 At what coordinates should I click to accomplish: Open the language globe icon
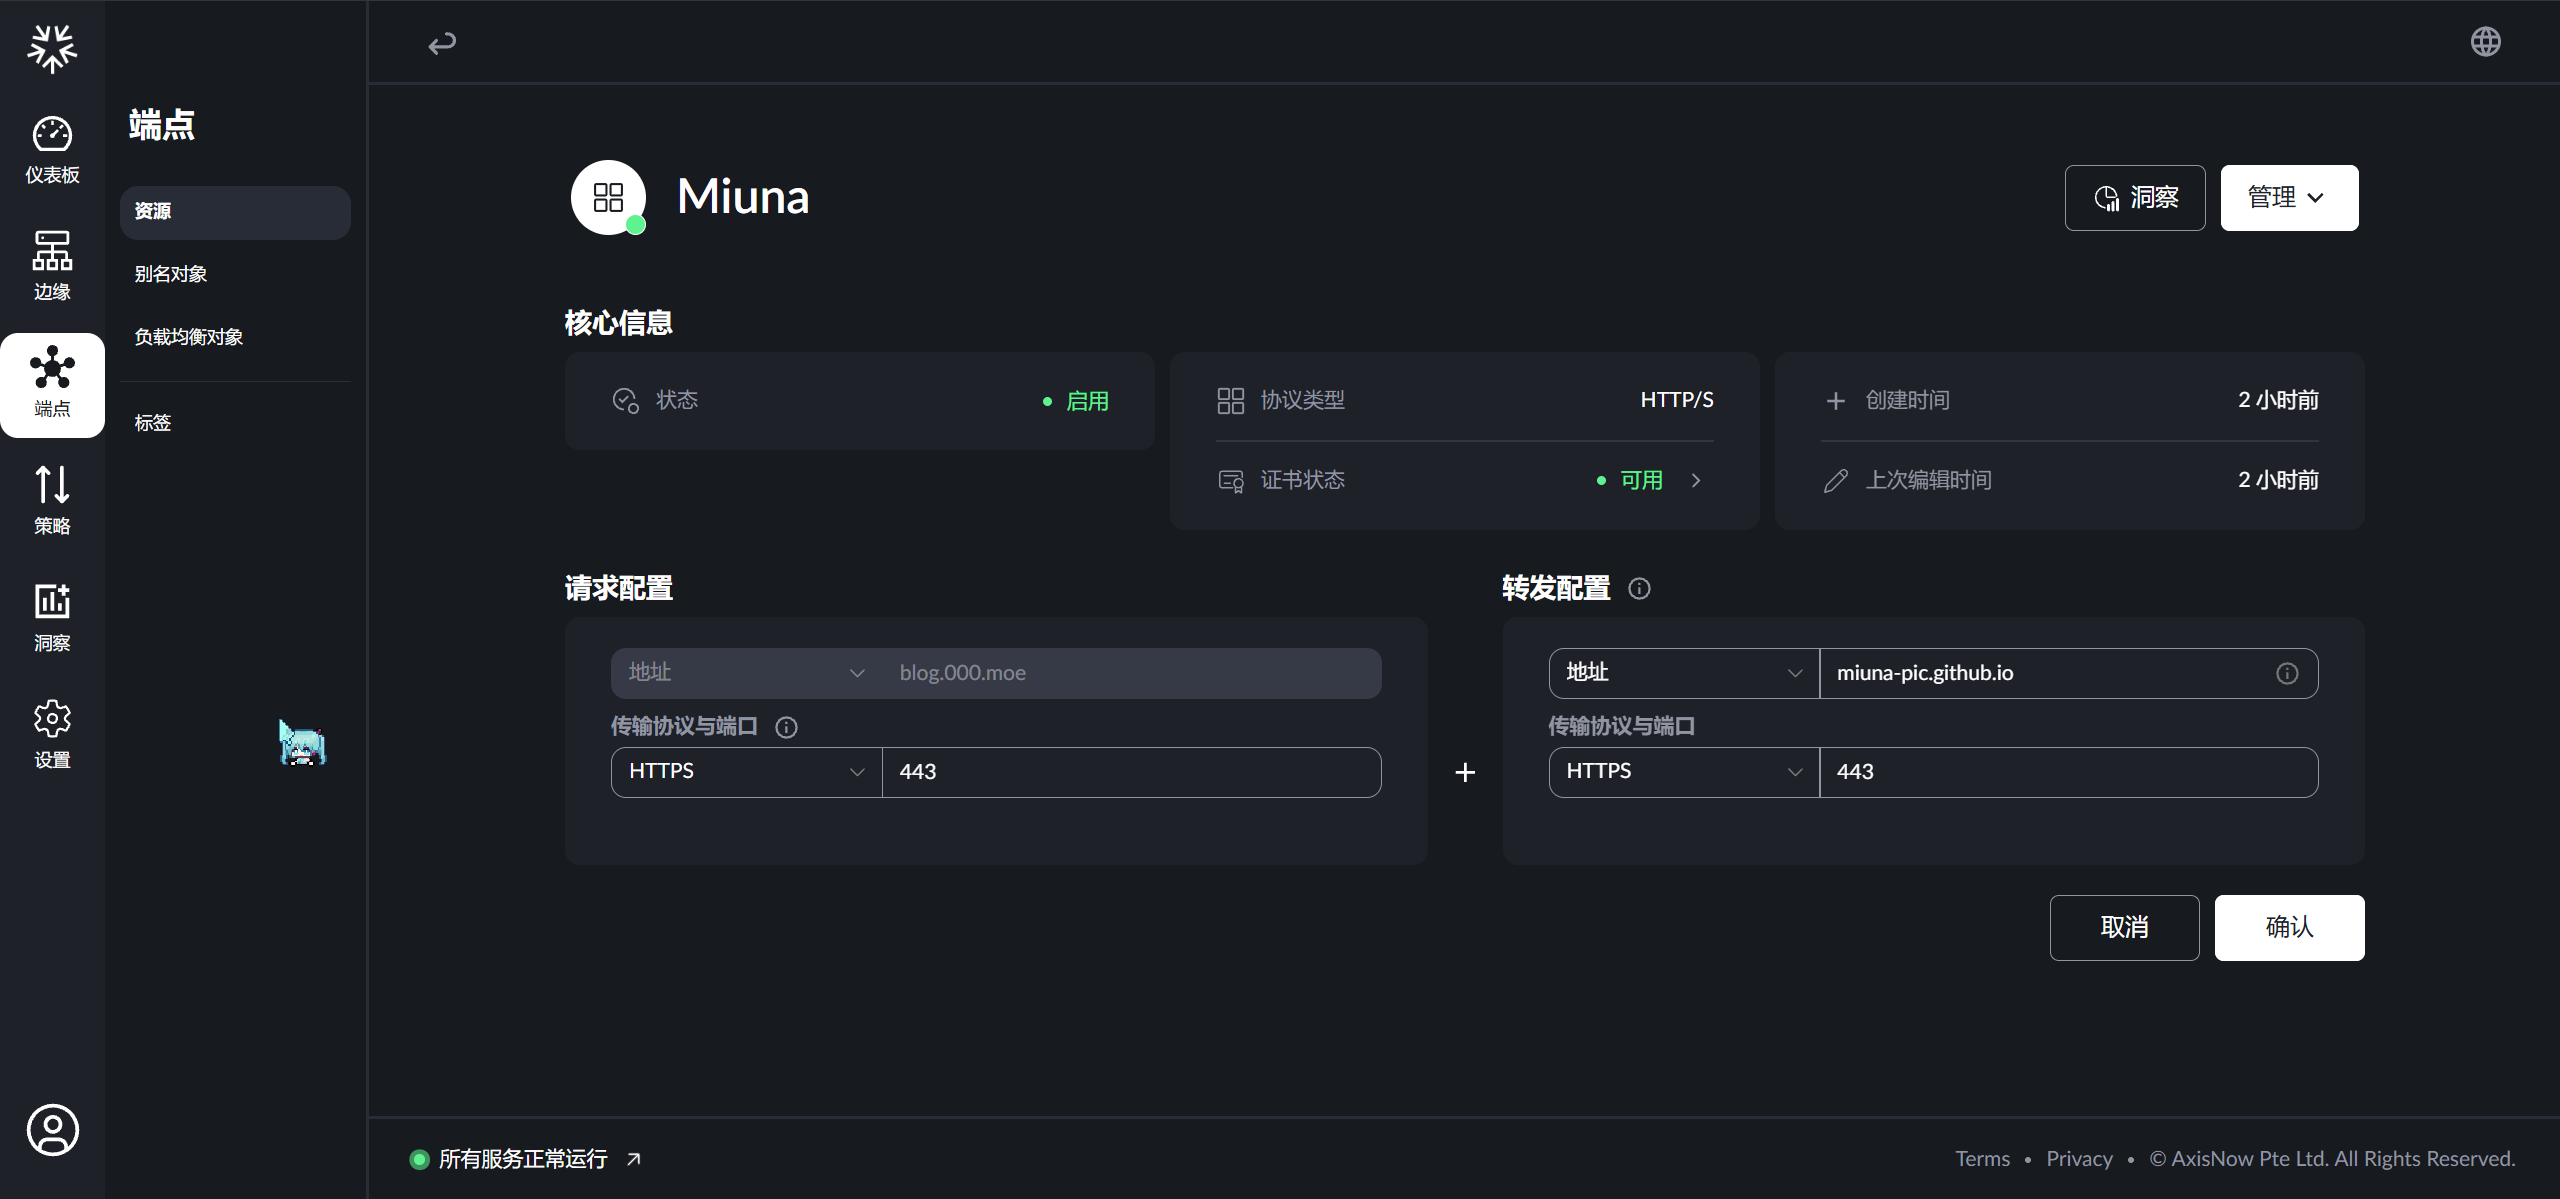pos(2485,42)
